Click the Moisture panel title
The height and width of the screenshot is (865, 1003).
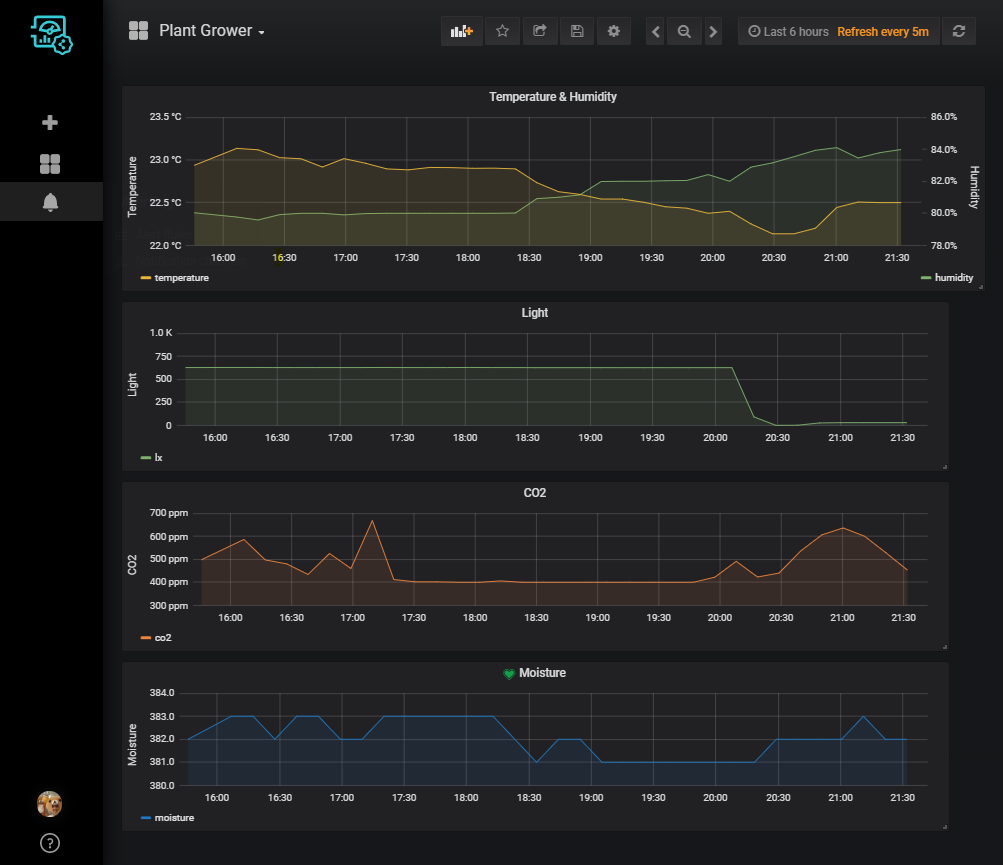(x=542, y=673)
